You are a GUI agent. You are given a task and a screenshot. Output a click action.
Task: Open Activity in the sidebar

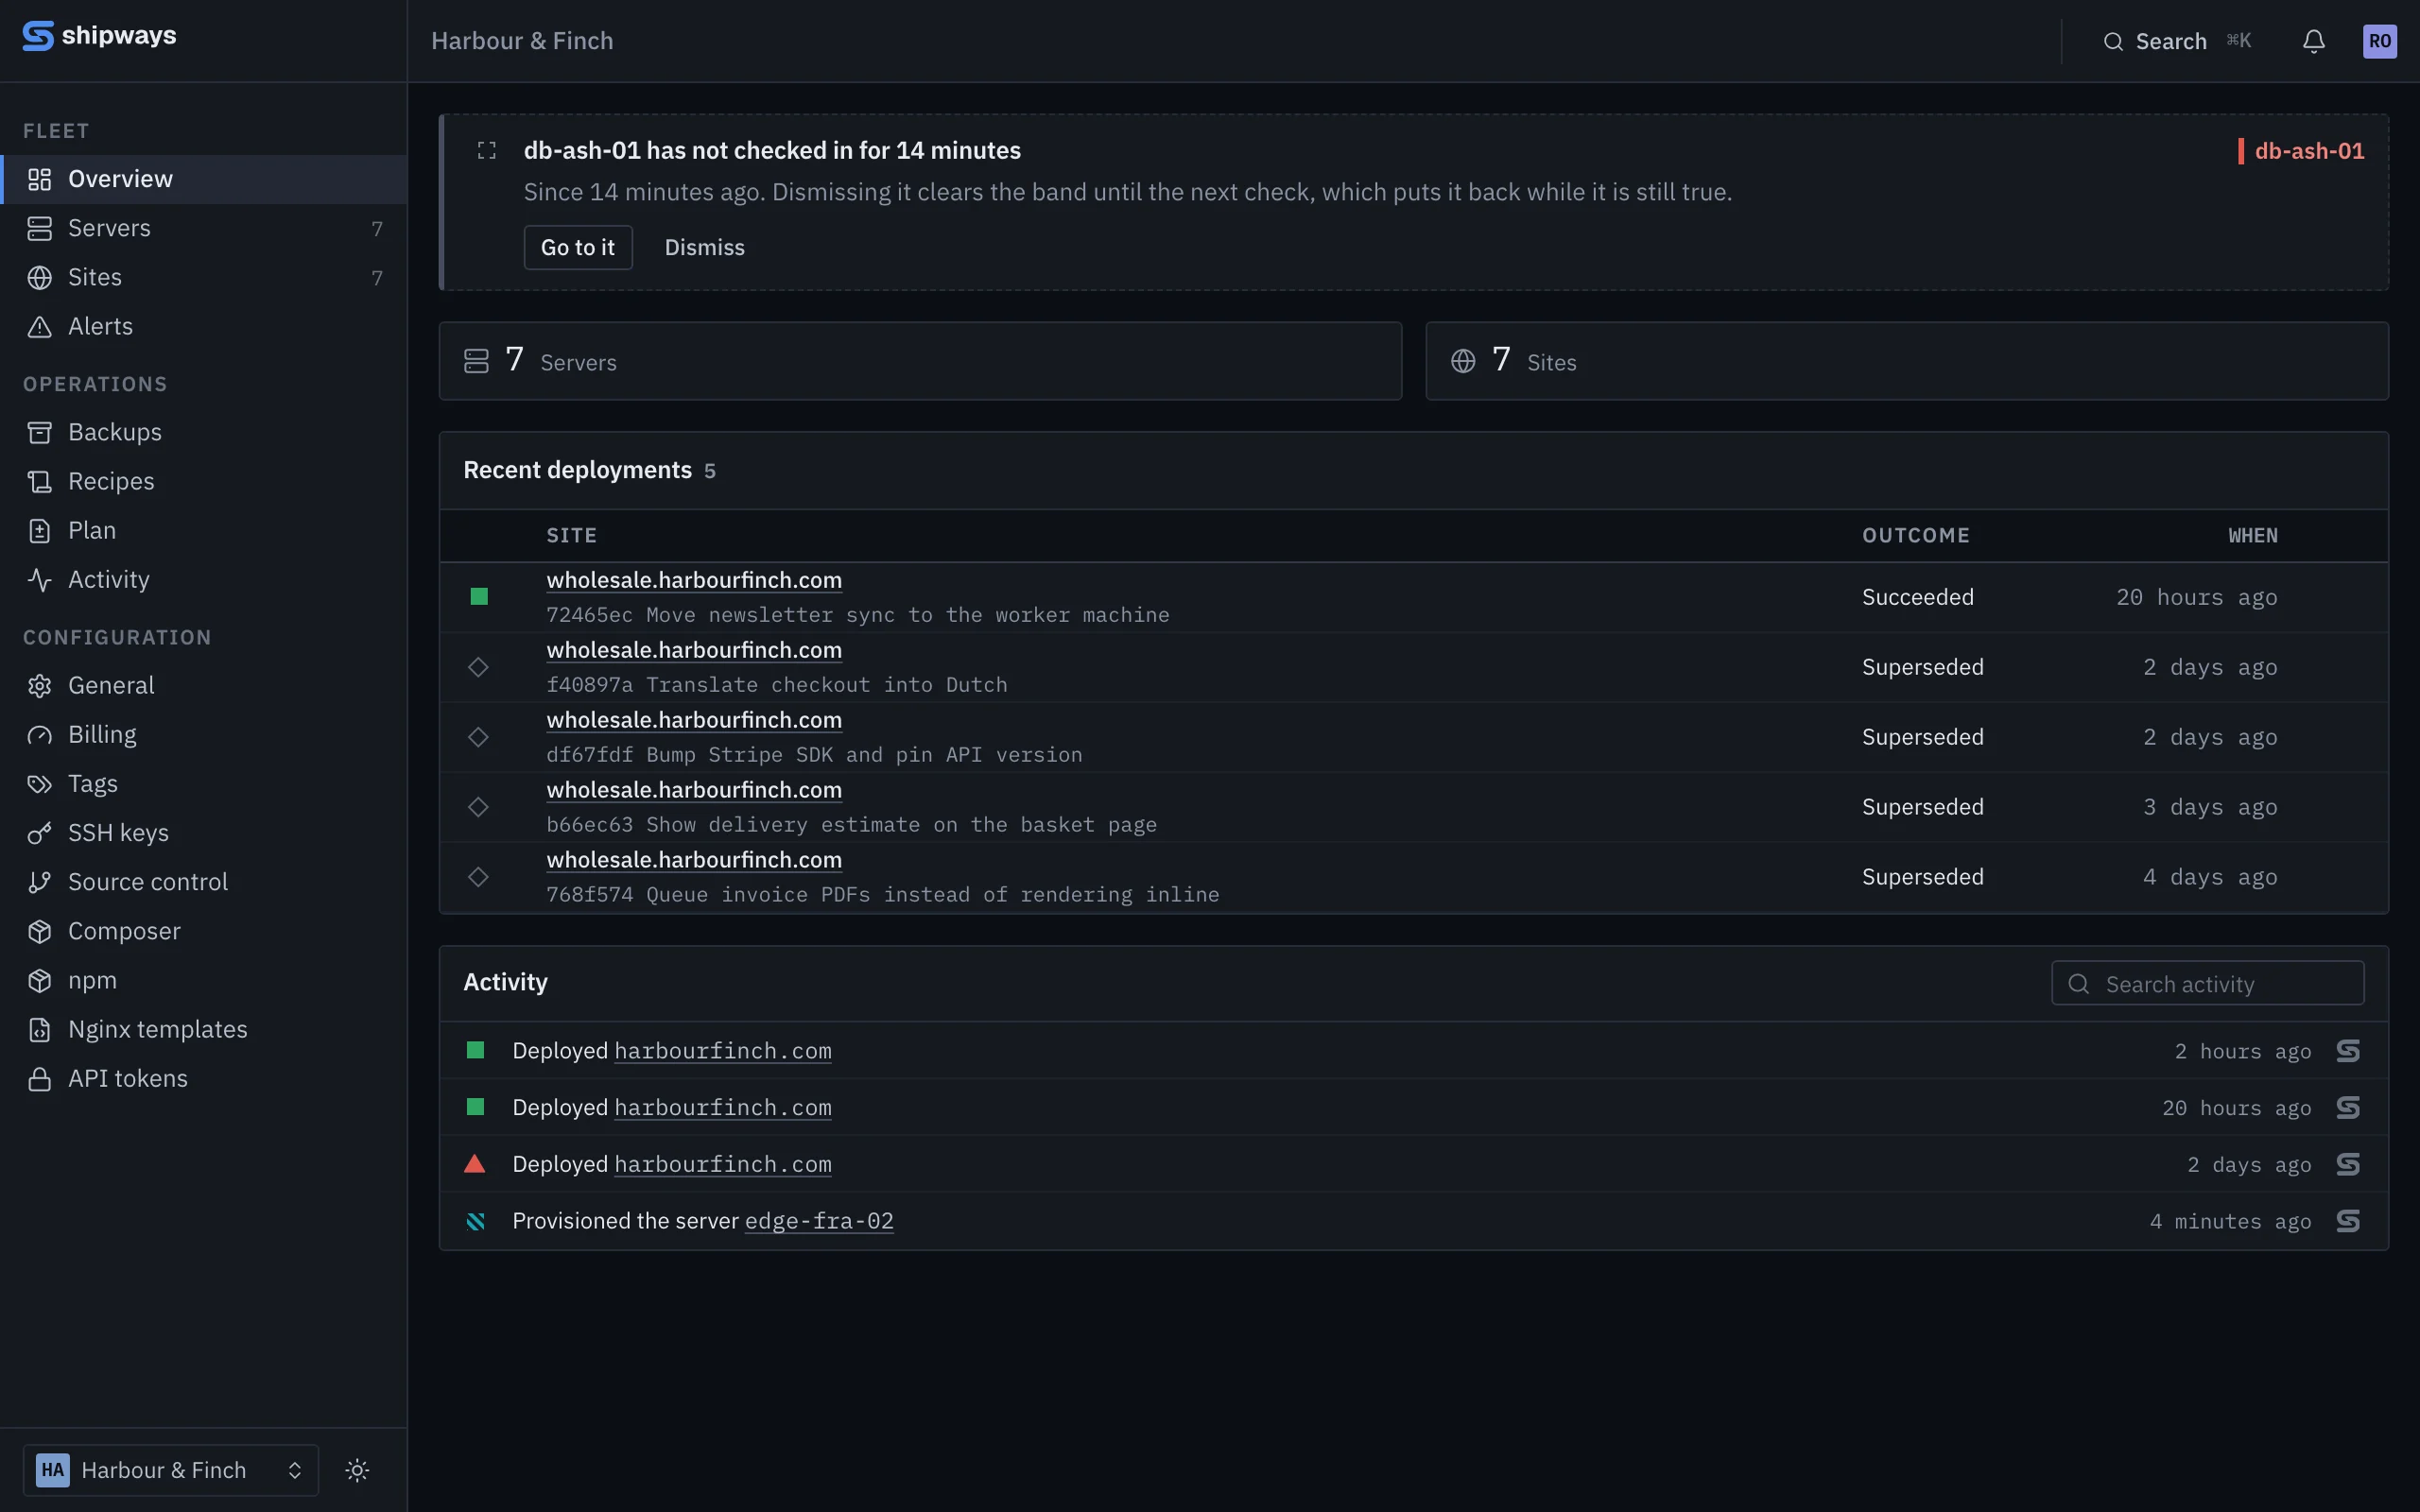(x=204, y=579)
